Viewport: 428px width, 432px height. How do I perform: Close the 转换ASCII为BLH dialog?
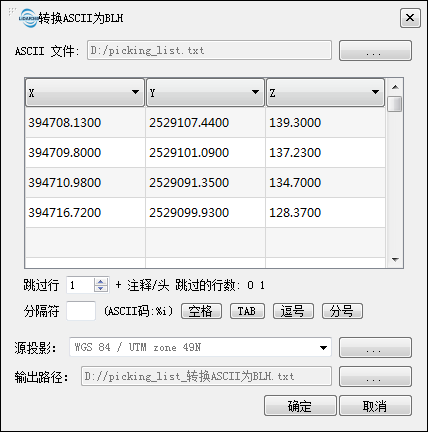pos(410,18)
